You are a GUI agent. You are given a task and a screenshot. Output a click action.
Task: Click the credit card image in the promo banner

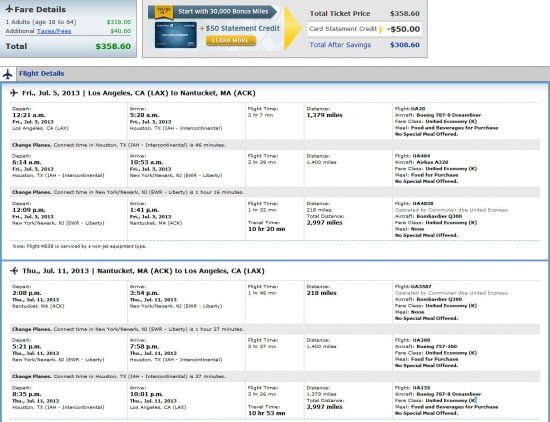175,35
